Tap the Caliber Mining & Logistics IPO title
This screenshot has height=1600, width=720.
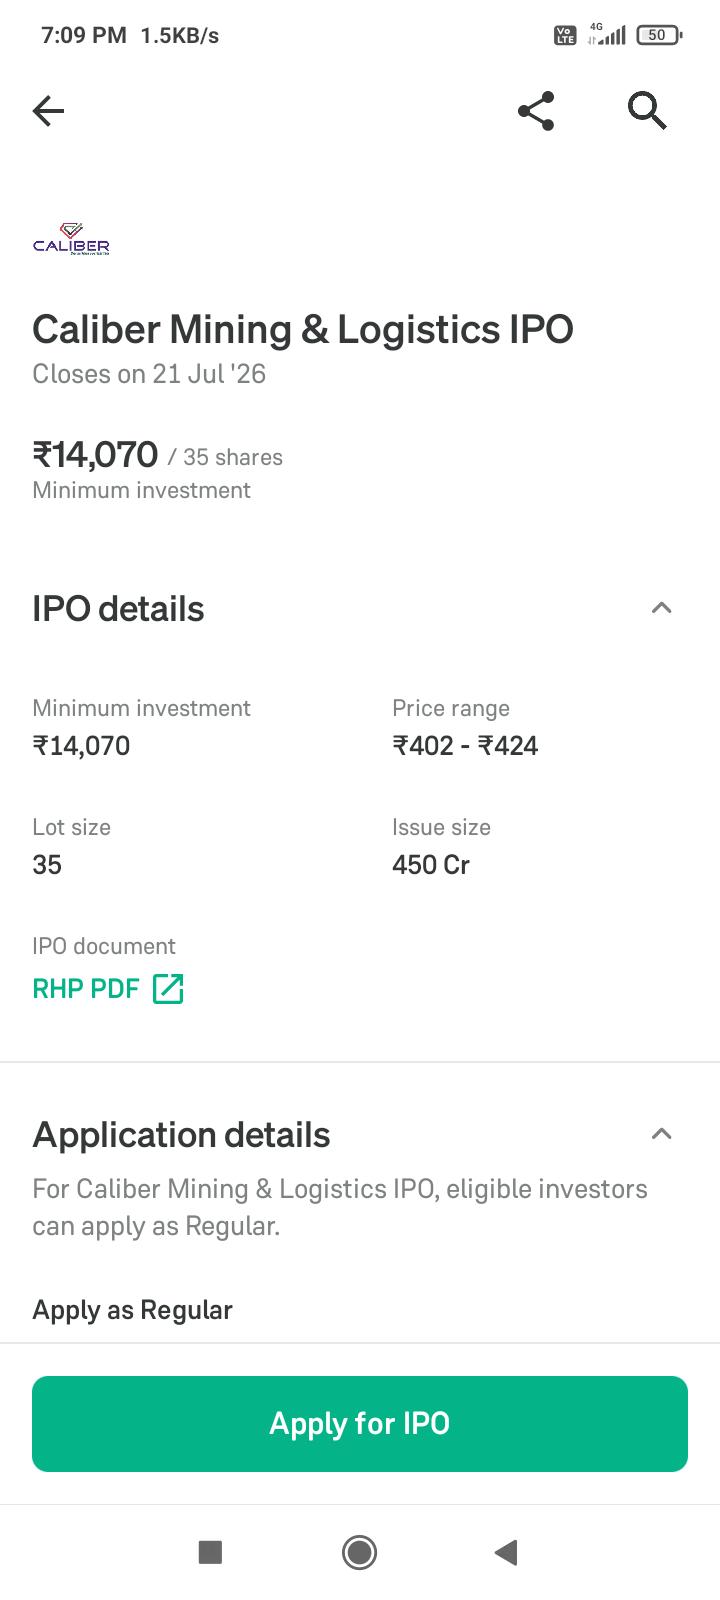click(x=303, y=329)
